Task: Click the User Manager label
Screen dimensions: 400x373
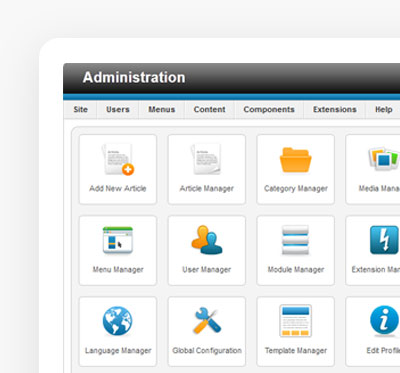Action: tap(207, 270)
